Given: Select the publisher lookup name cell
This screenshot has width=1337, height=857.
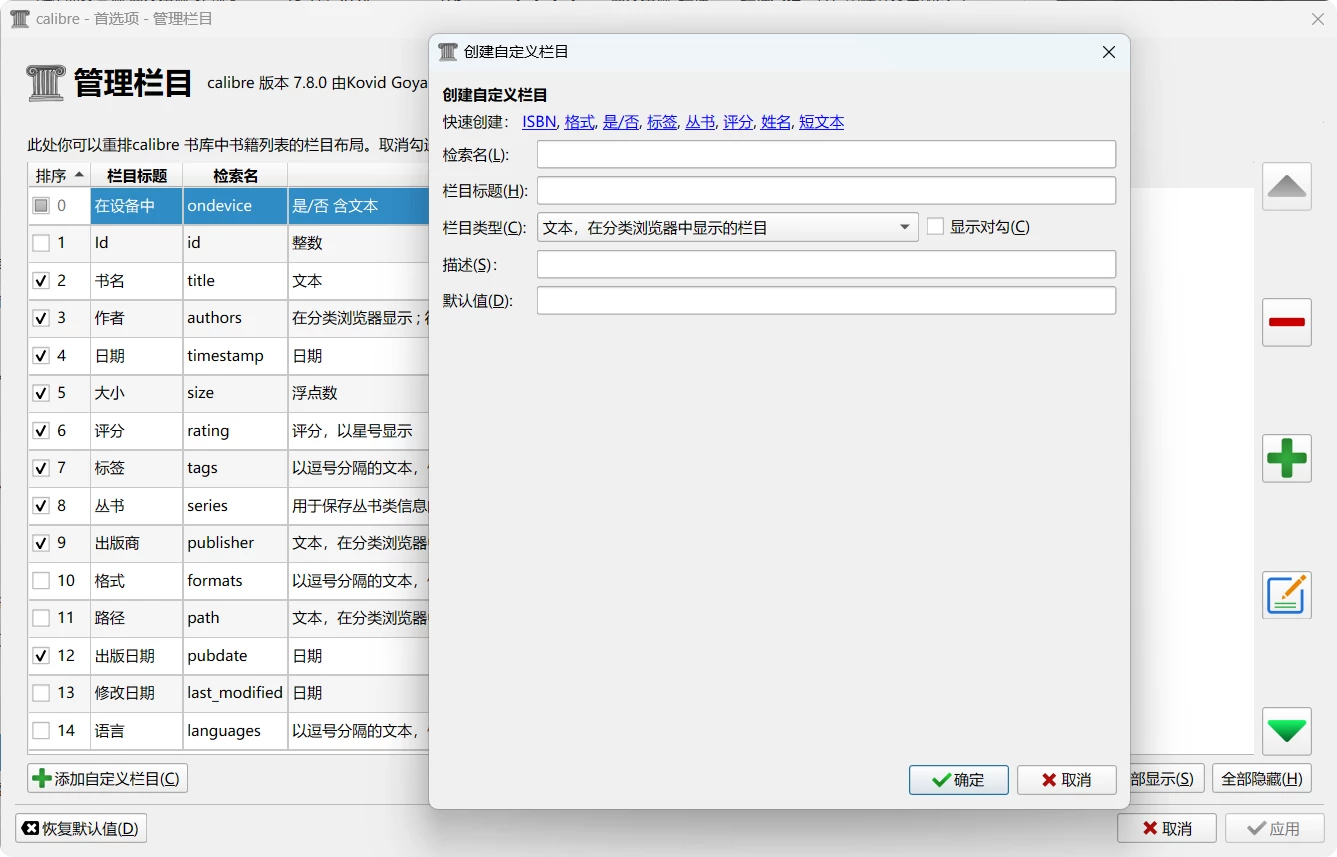Looking at the screenshot, I should click(x=235, y=543).
